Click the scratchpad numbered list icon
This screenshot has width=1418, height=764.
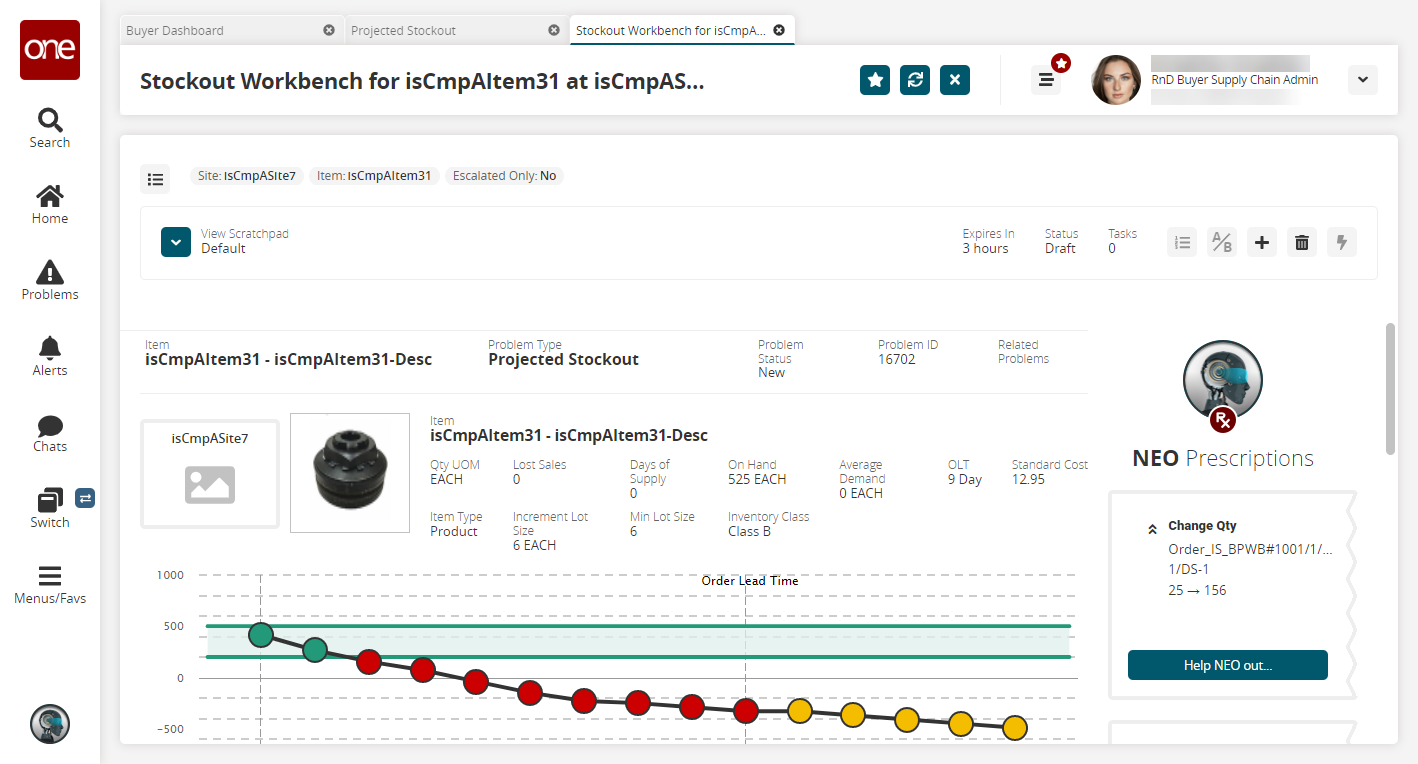click(1182, 242)
